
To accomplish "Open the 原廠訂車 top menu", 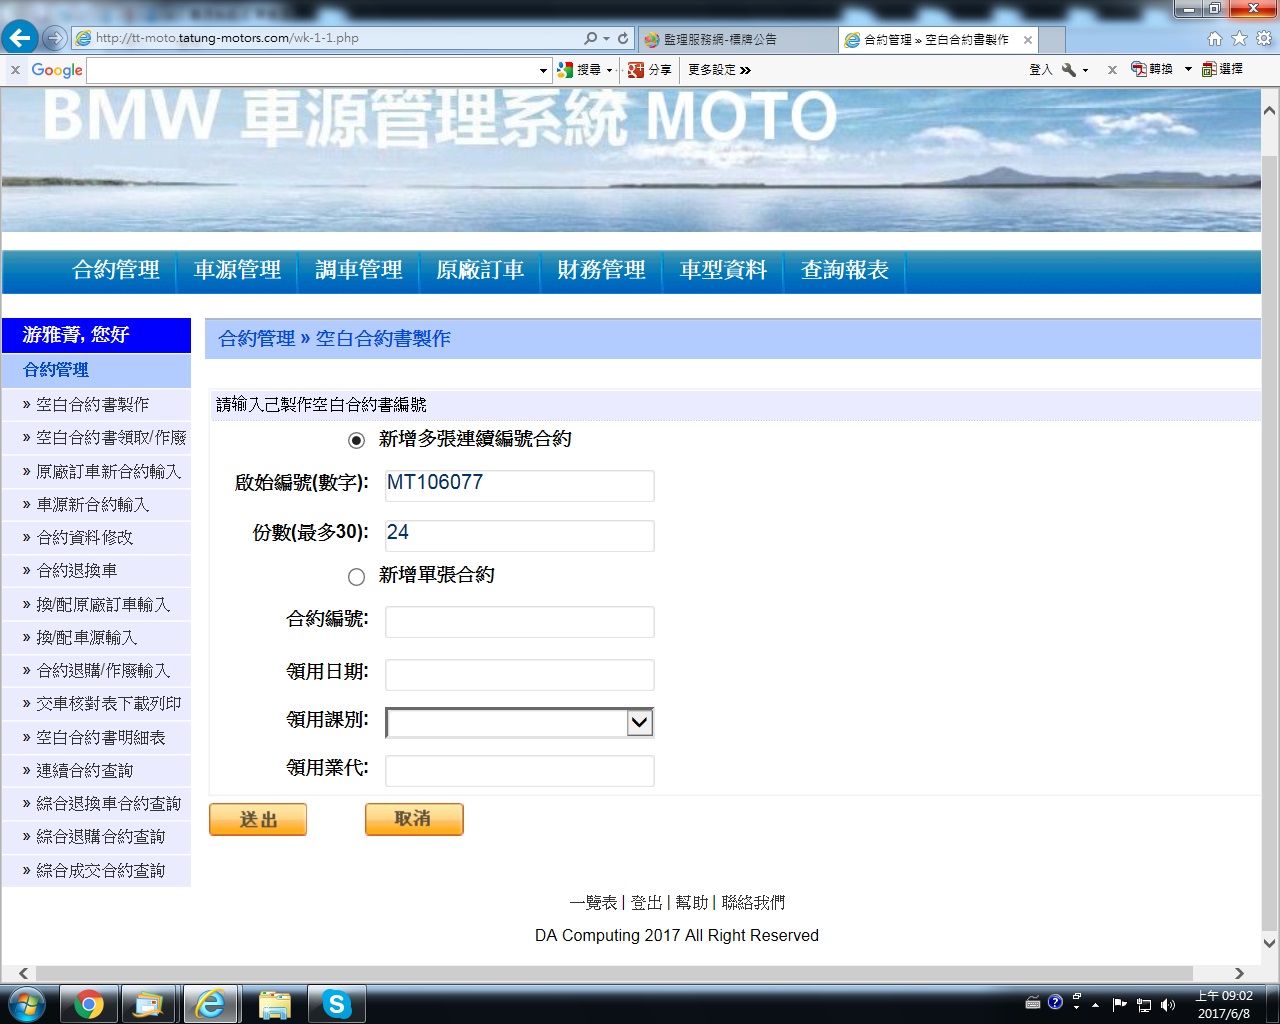I will [480, 270].
